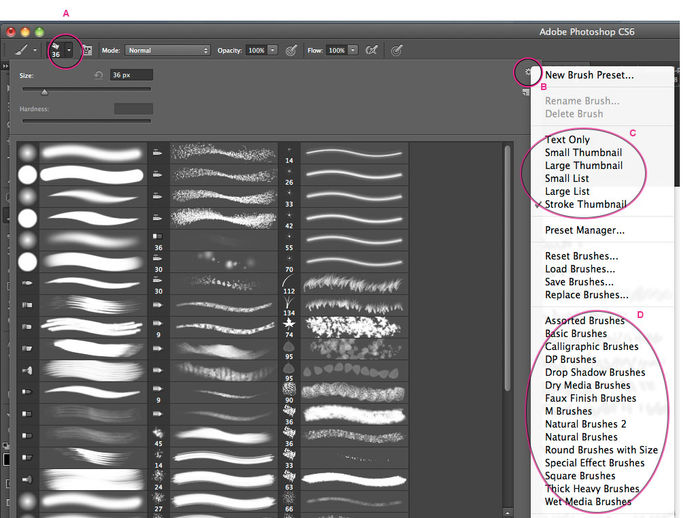Image resolution: width=690 pixels, height=518 pixels.
Task: Click the brush Size slider handle
Action: (44, 92)
